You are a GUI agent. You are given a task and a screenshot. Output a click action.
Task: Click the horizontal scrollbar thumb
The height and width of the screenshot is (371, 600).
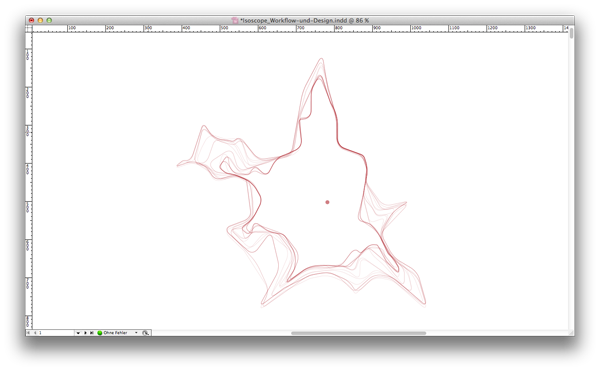tap(359, 333)
